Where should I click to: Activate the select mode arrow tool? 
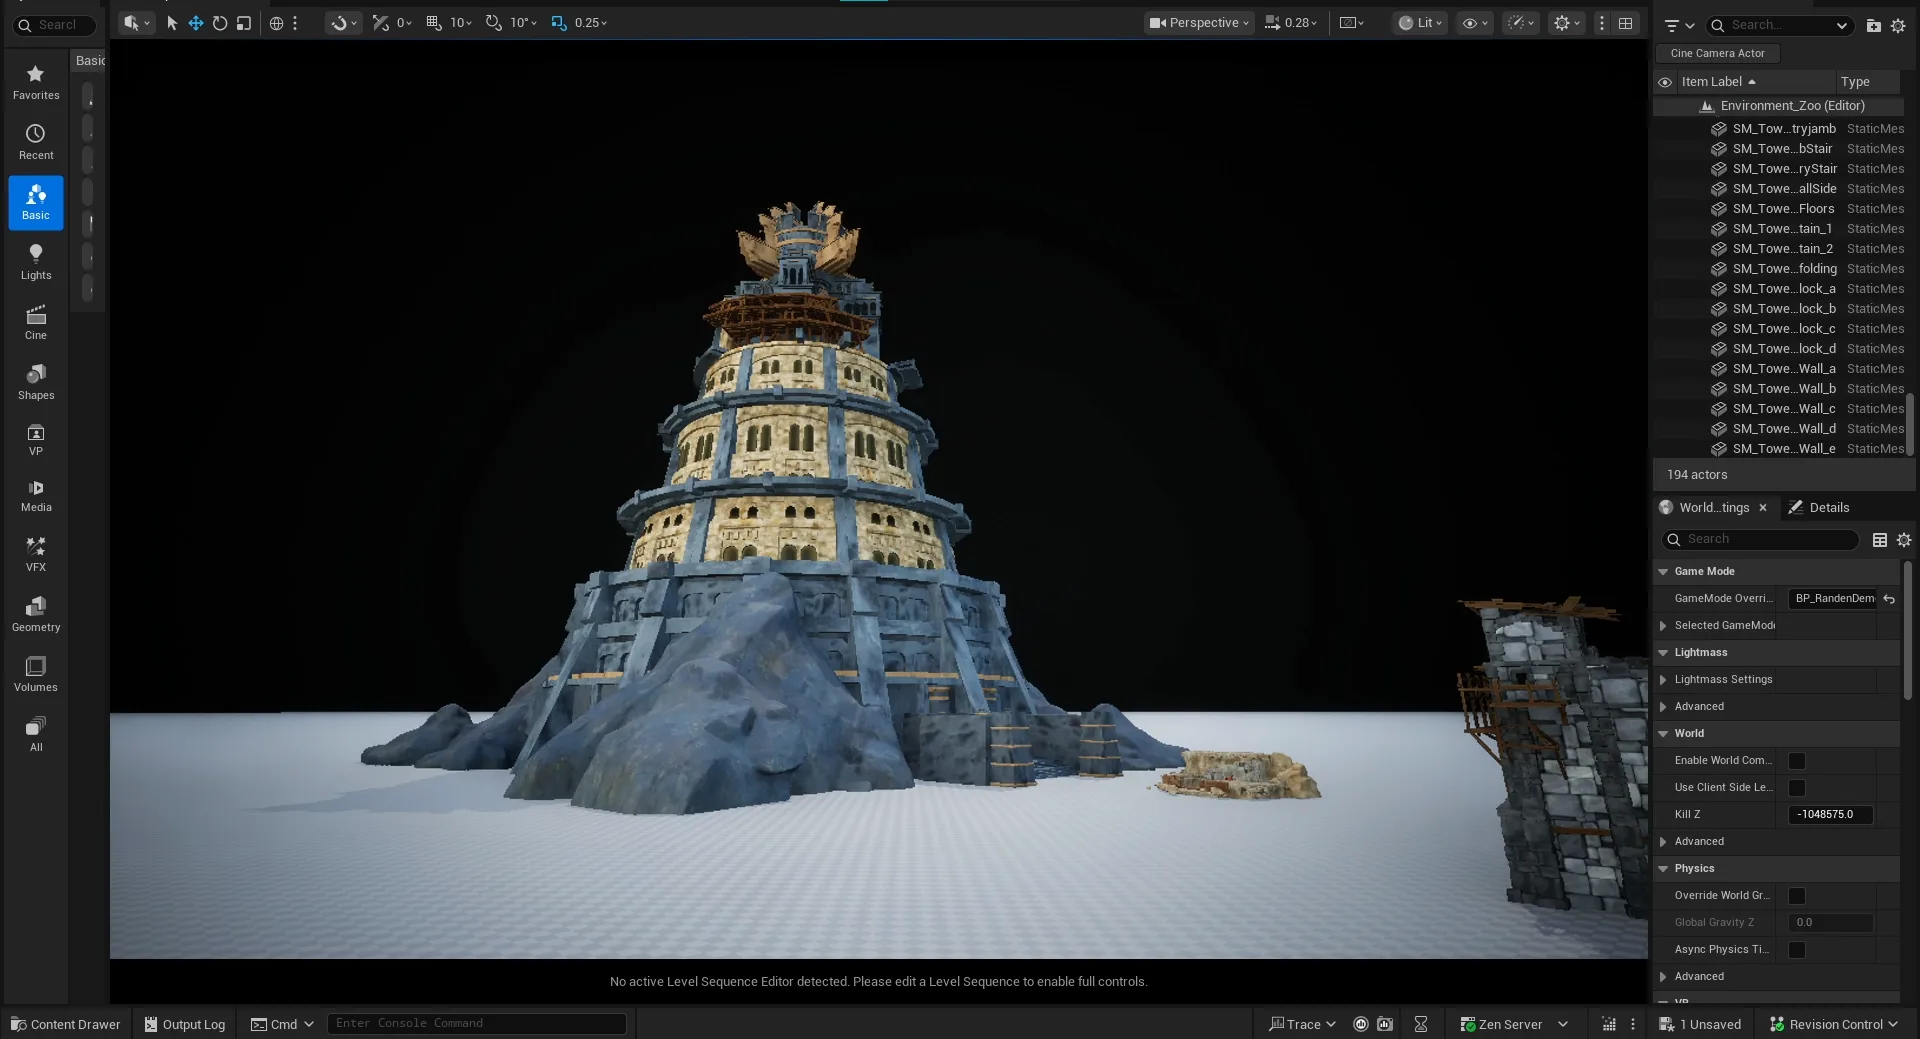pyautogui.click(x=172, y=23)
